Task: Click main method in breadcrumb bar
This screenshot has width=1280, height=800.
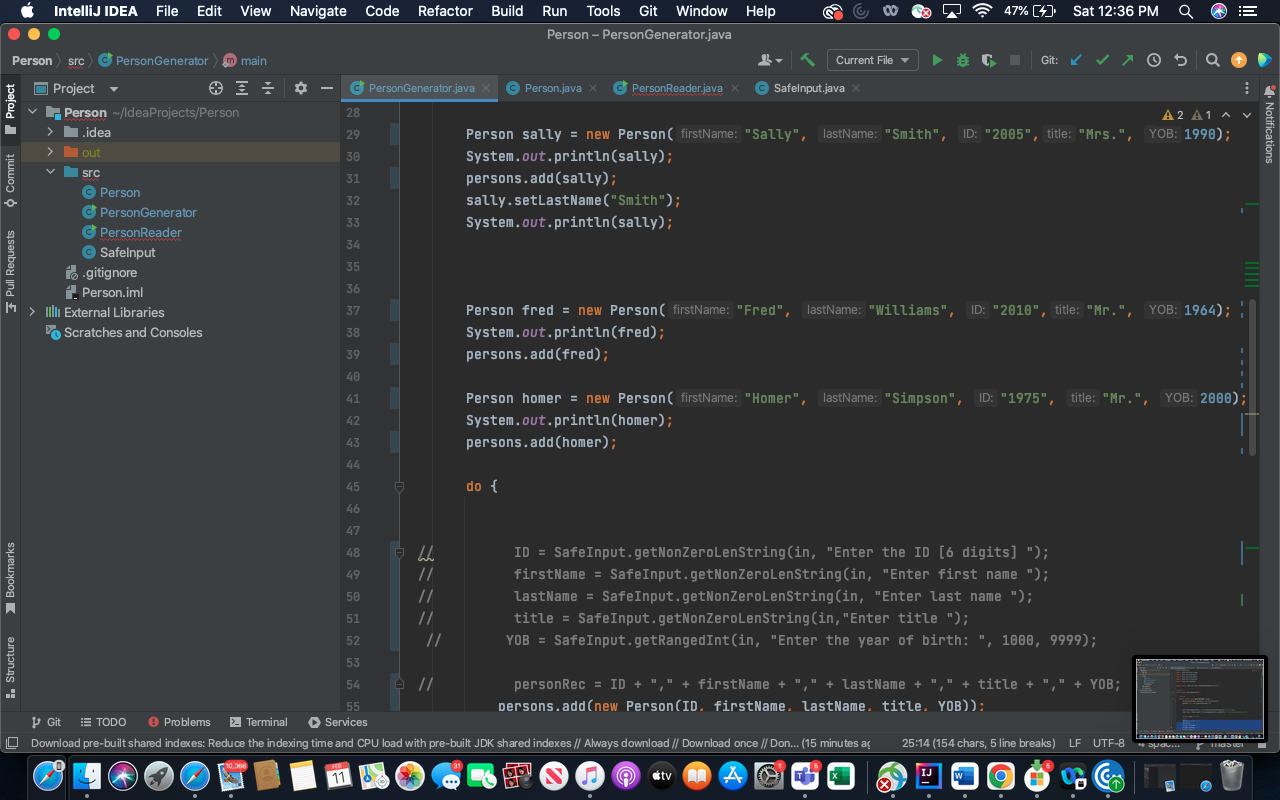Action: (245, 60)
